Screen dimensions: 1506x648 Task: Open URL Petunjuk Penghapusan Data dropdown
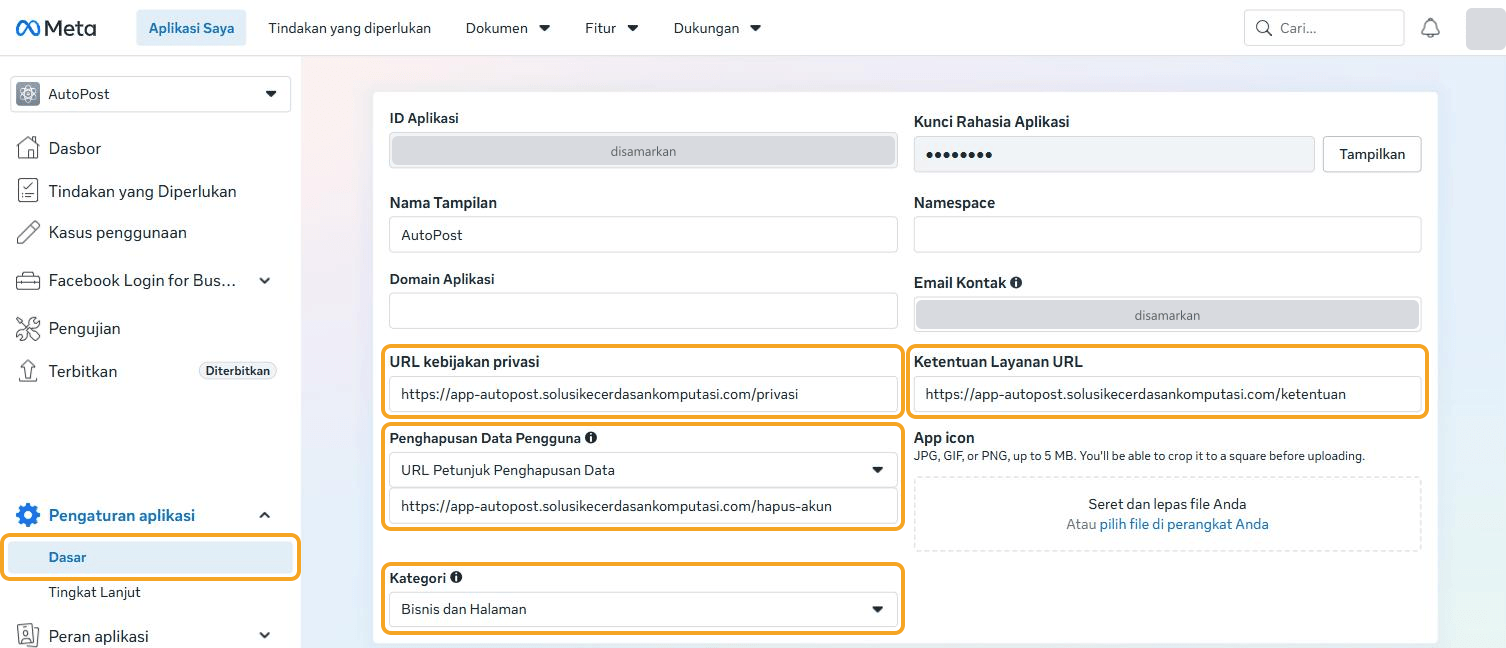coord(643,470)
